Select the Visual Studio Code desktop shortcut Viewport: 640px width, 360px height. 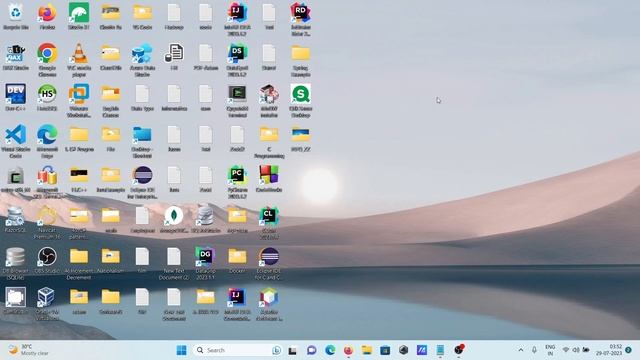(x=16, y=142)
